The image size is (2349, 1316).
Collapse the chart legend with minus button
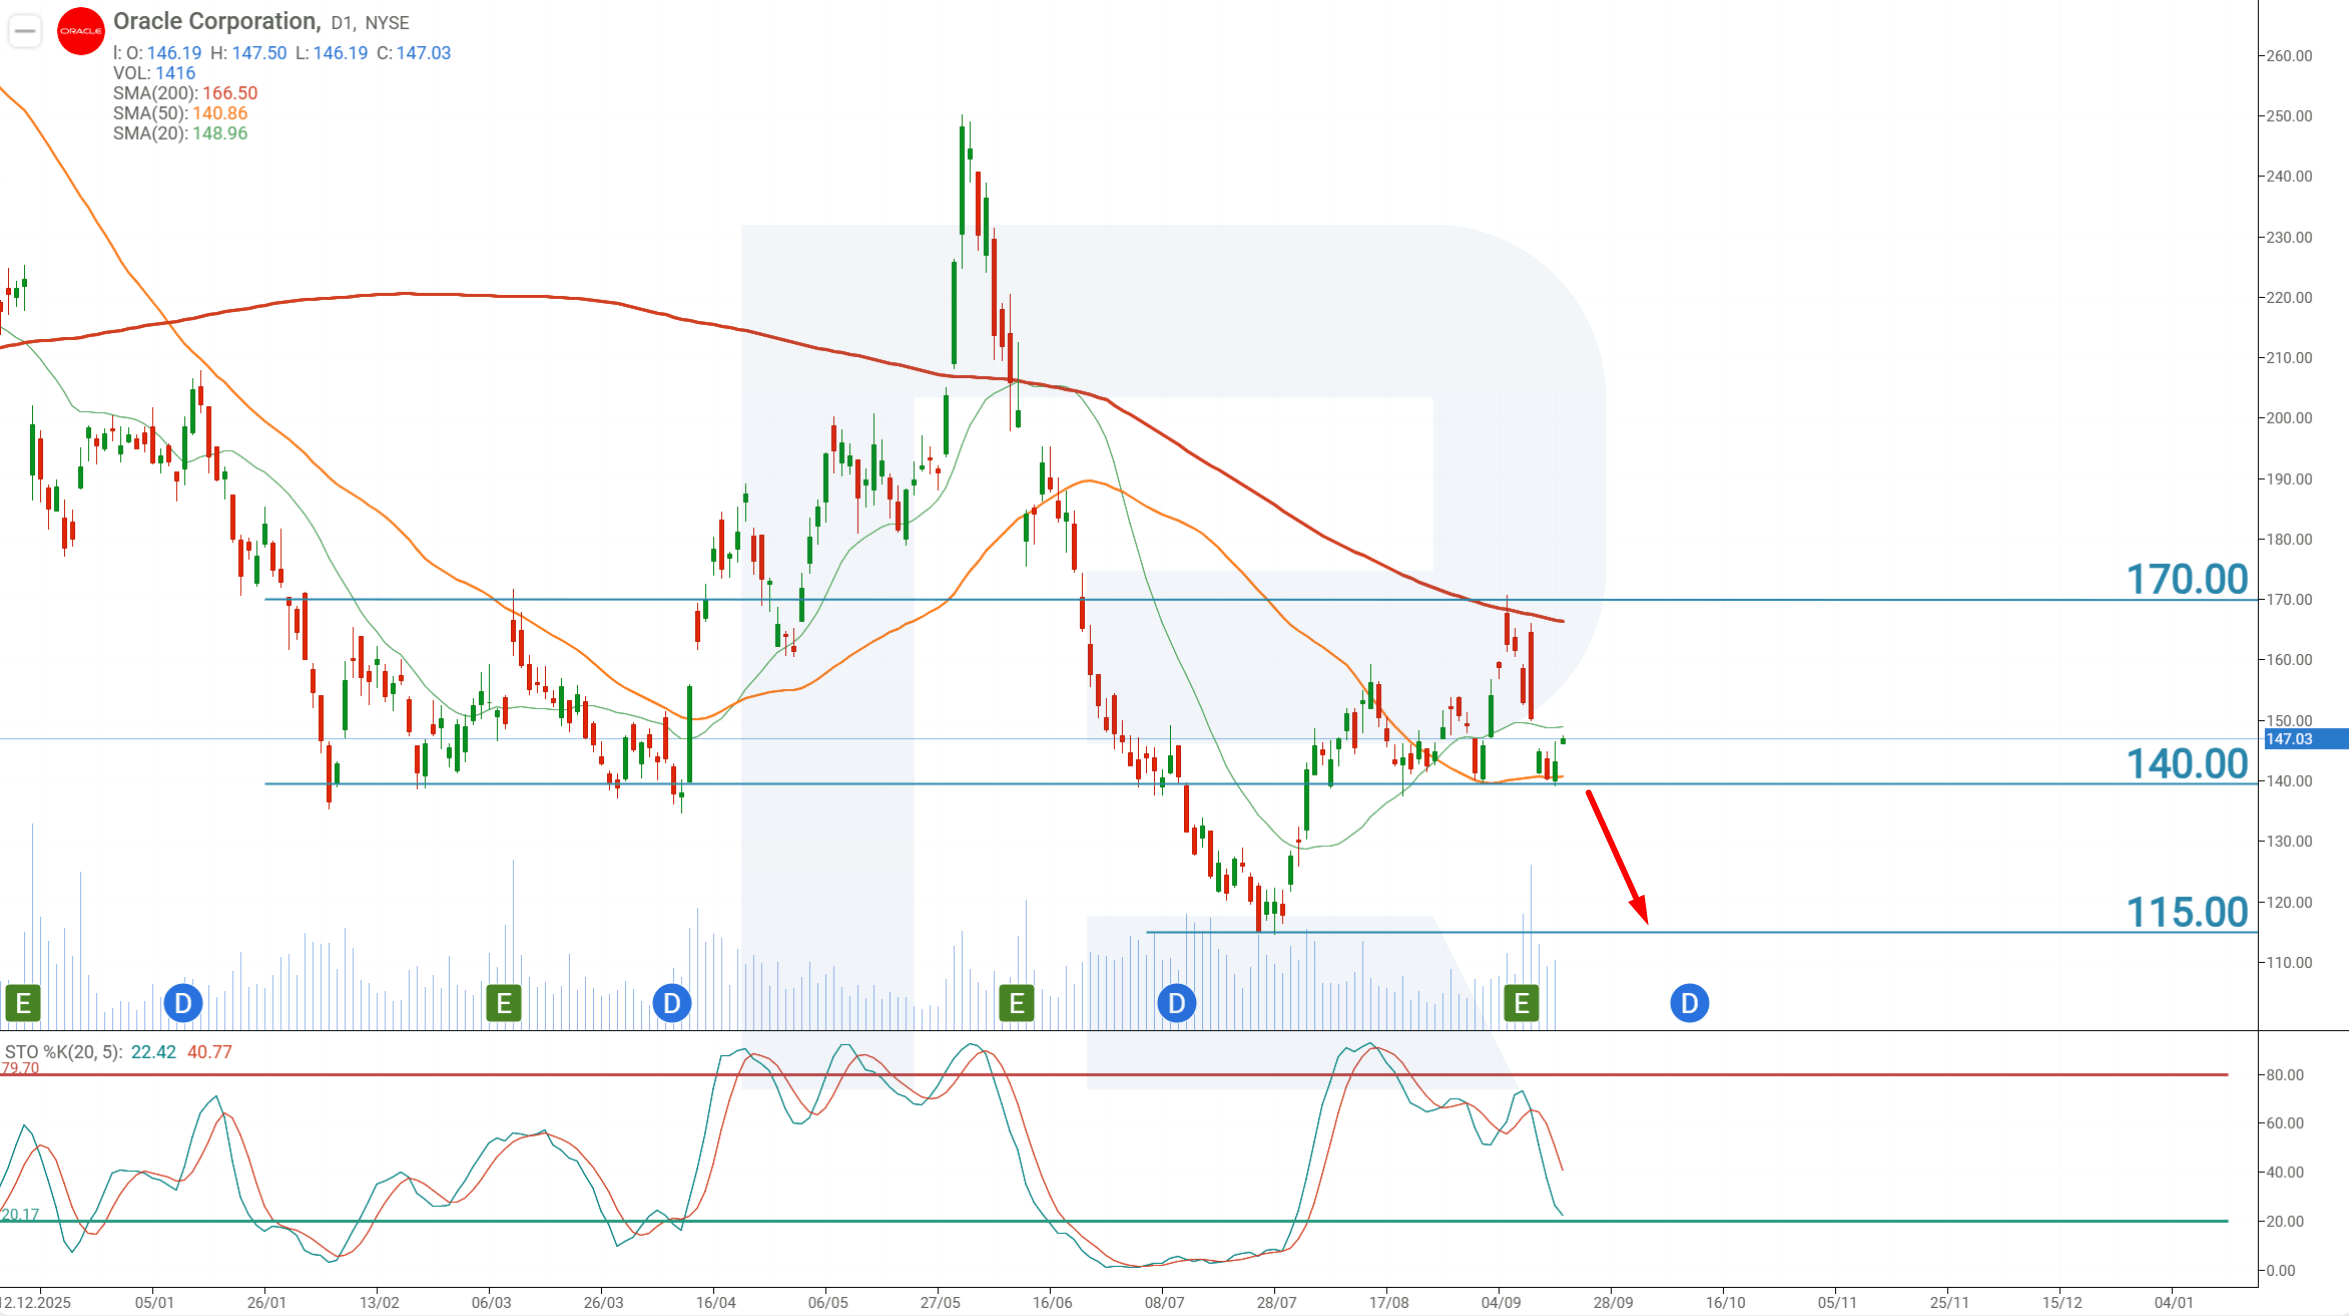click(25, 31)
